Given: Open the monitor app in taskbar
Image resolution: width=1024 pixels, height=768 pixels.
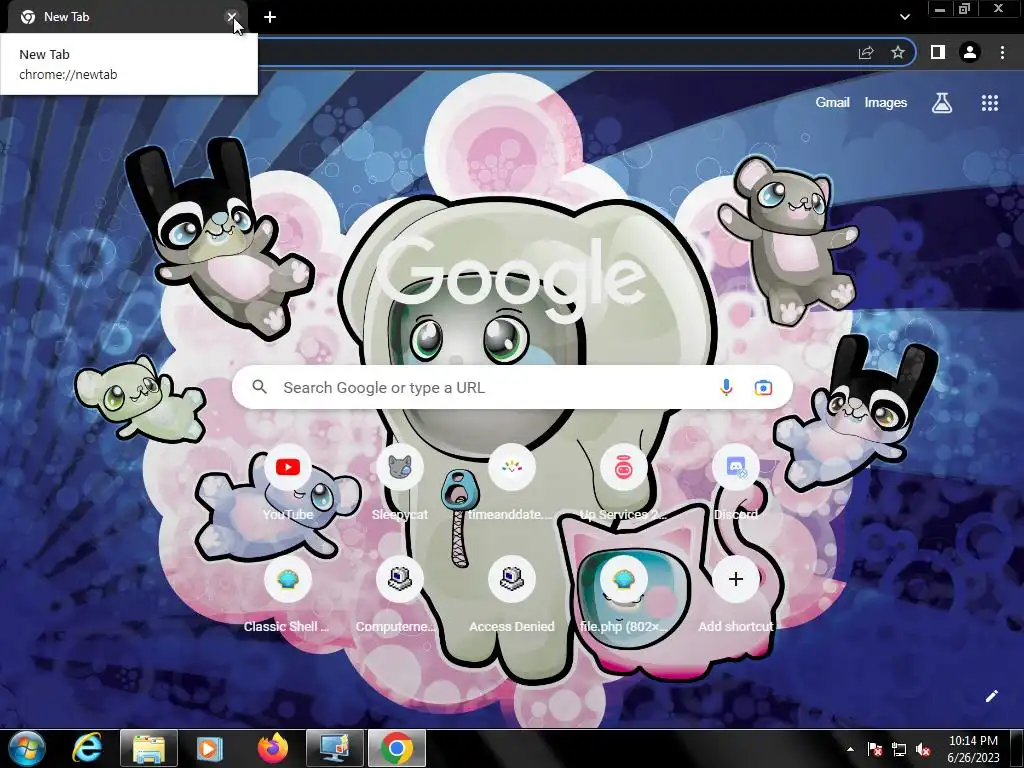Looking at the screenshot, I should (x=335, y=748).
